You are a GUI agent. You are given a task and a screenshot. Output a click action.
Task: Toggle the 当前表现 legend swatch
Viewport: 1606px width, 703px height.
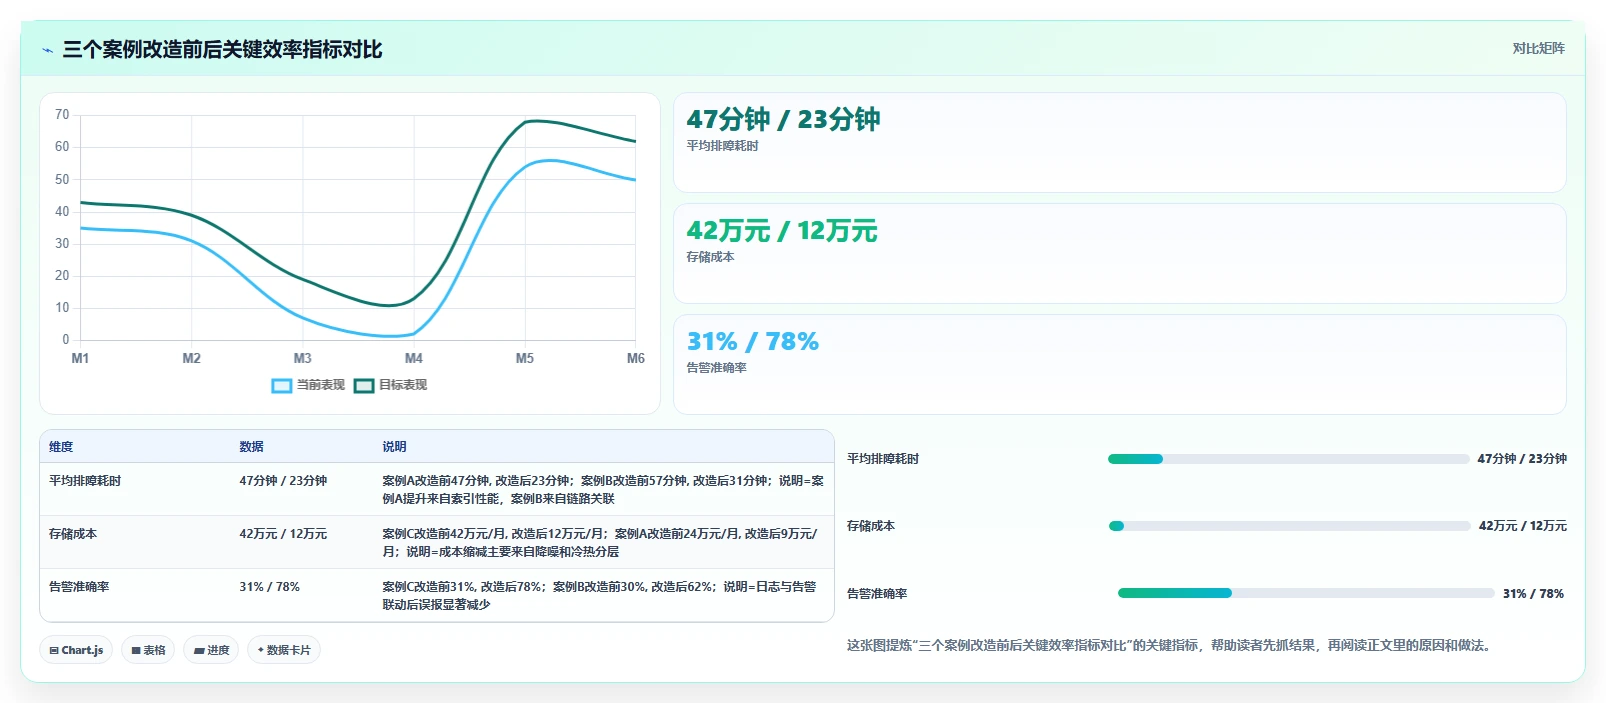tap(282, 385)
